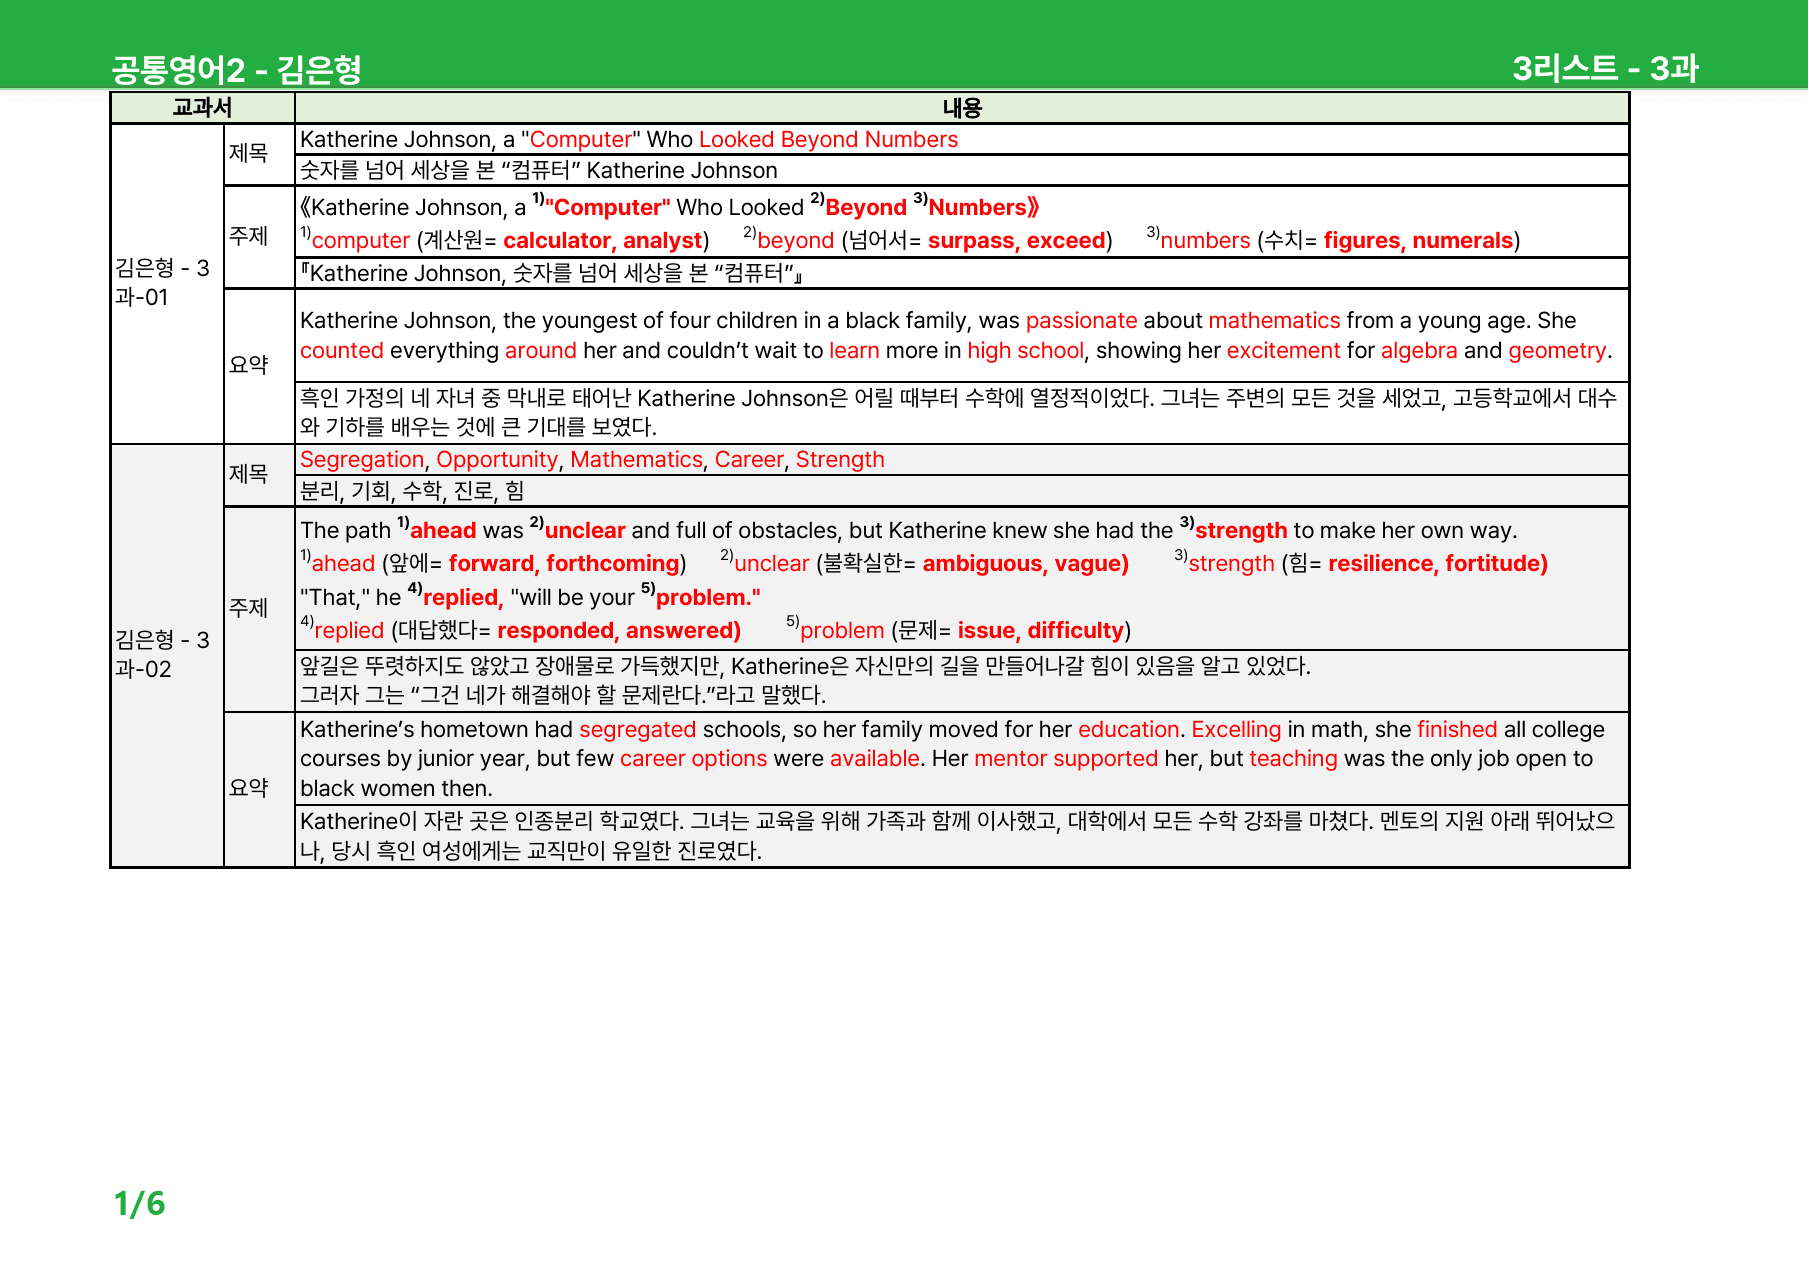The image size is (1809, 1278).
Task: Click the header text 3리스트 - 3과
Action: coord(1605,68)
